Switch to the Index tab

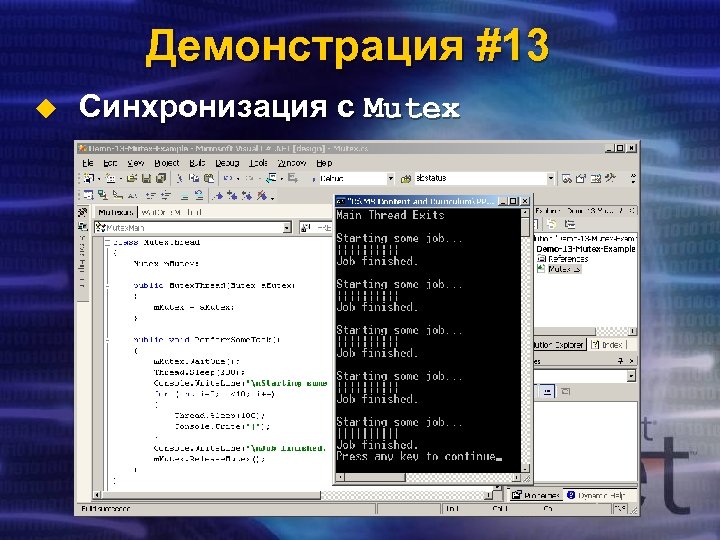coord(607,344)
